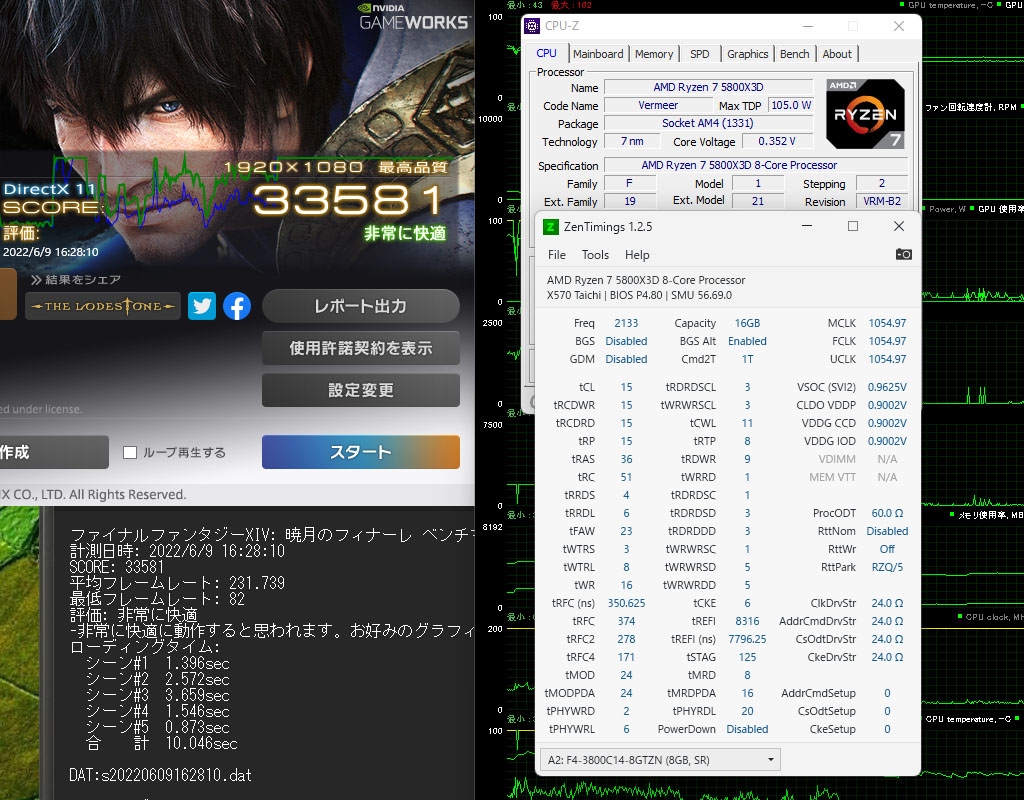Click the Specification field in CPU-Z

point(756,165)
